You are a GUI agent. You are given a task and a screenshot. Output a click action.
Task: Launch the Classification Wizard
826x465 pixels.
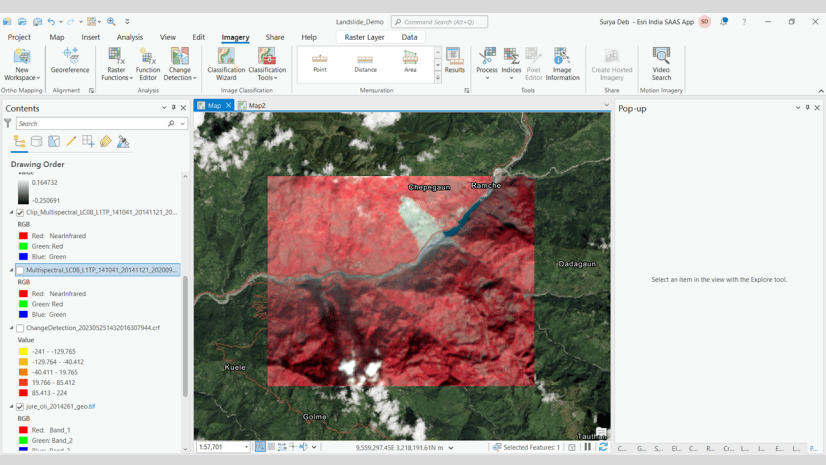coord(226,64)
